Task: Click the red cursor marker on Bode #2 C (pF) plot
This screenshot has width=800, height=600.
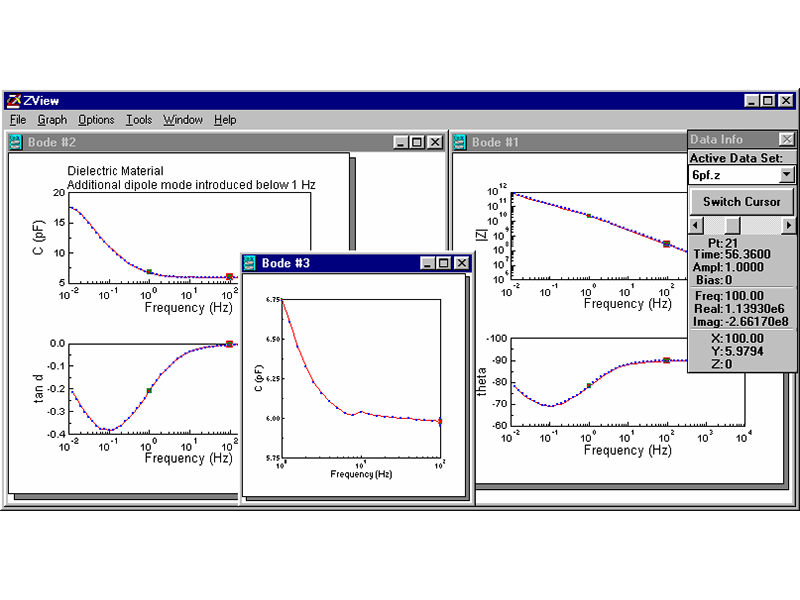Action: point(230,277)
